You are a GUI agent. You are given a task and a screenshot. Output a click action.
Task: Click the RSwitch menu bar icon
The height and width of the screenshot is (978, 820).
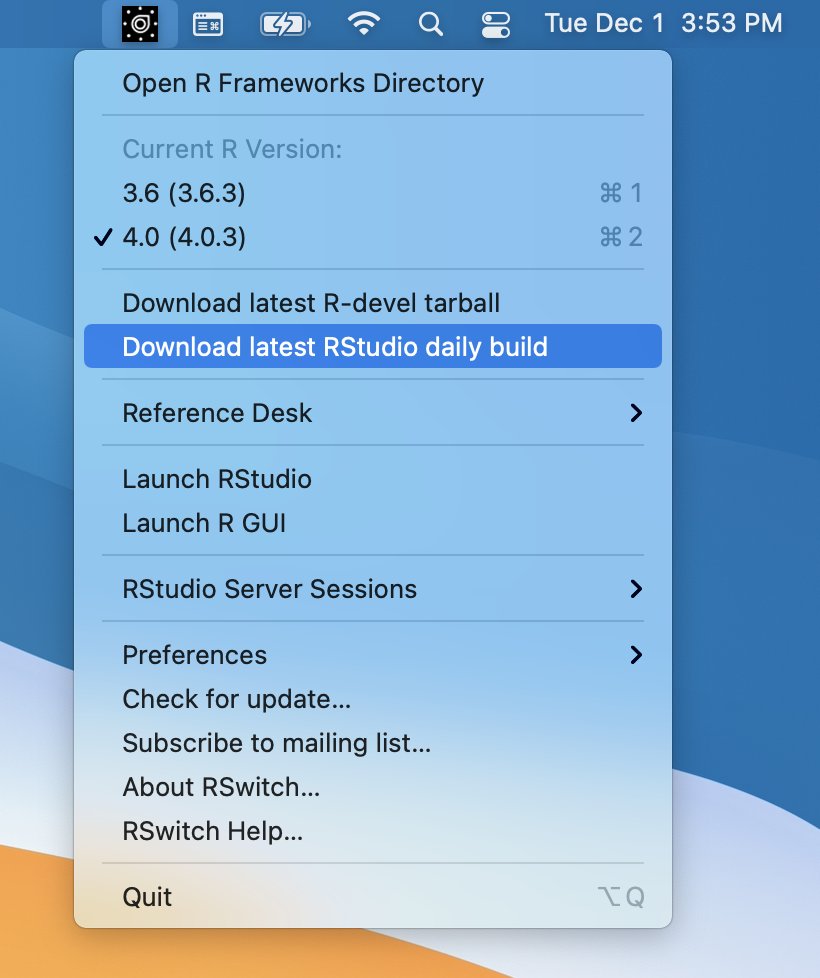(x=140, y=24)
